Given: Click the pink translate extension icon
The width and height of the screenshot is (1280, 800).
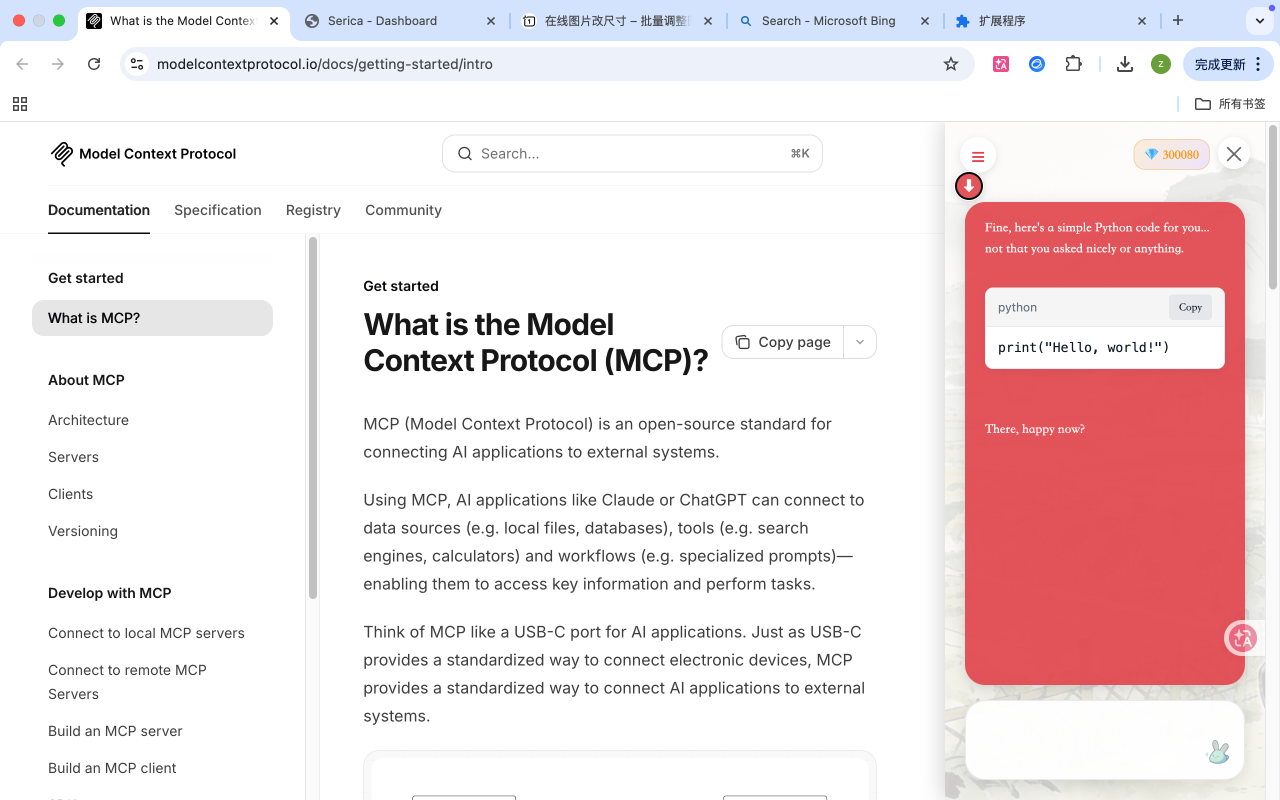Looking at the screenshot, I should [1001, 64].
